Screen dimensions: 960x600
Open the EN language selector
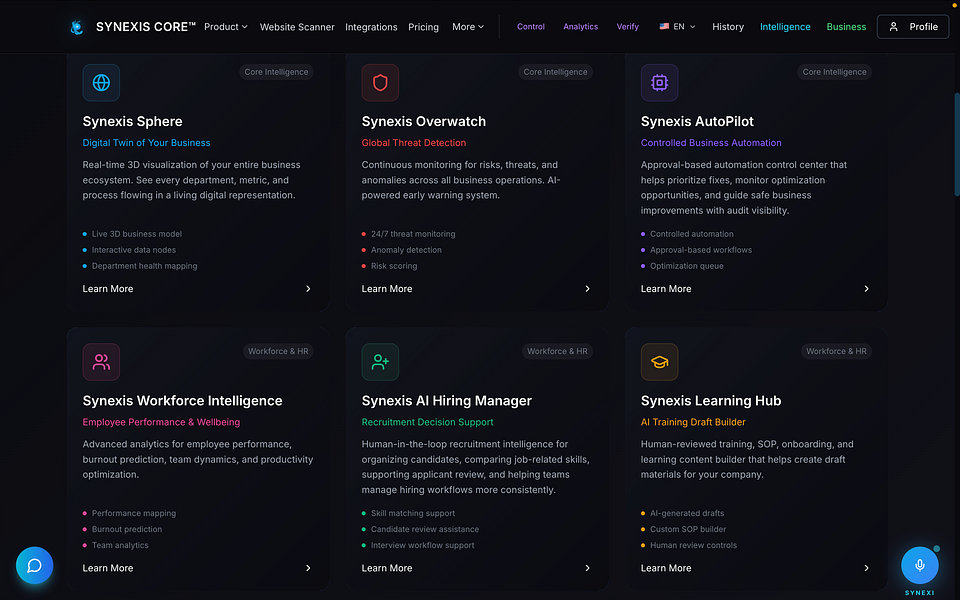pyautogui.click(x=677, y=27)
